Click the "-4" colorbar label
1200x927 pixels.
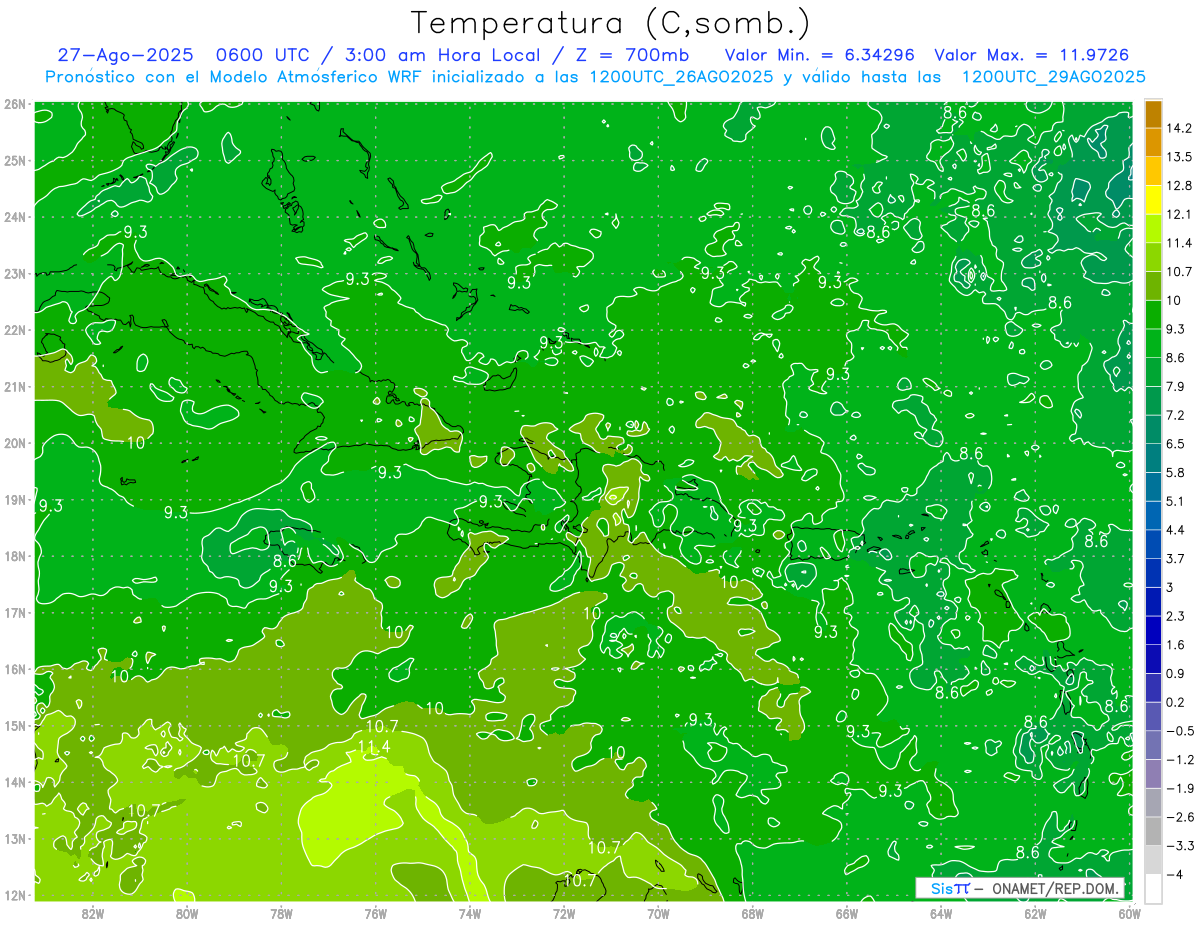click(1175, 874)
